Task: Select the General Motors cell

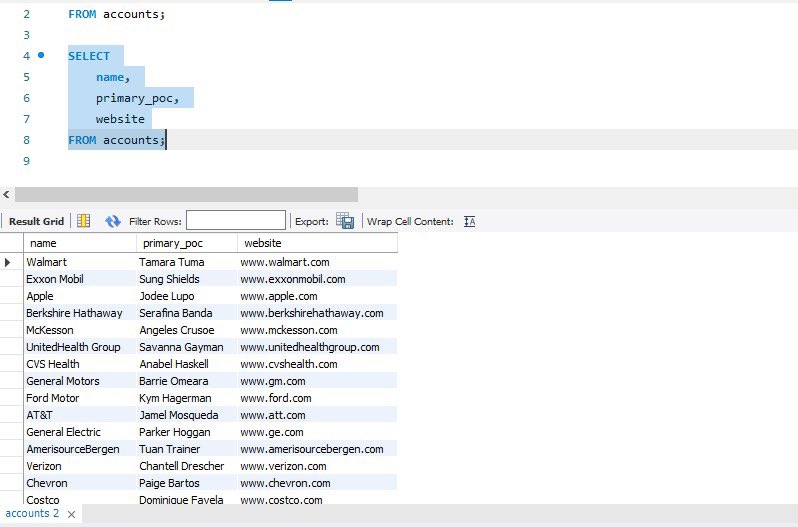Action: (x=80, y=381)
